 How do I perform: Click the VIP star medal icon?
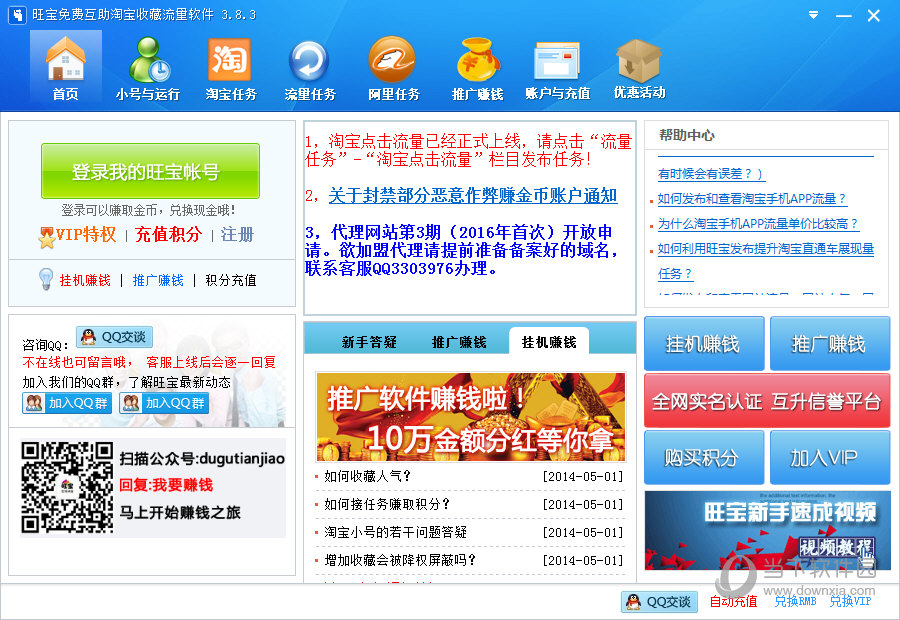[x=46, y=236]
